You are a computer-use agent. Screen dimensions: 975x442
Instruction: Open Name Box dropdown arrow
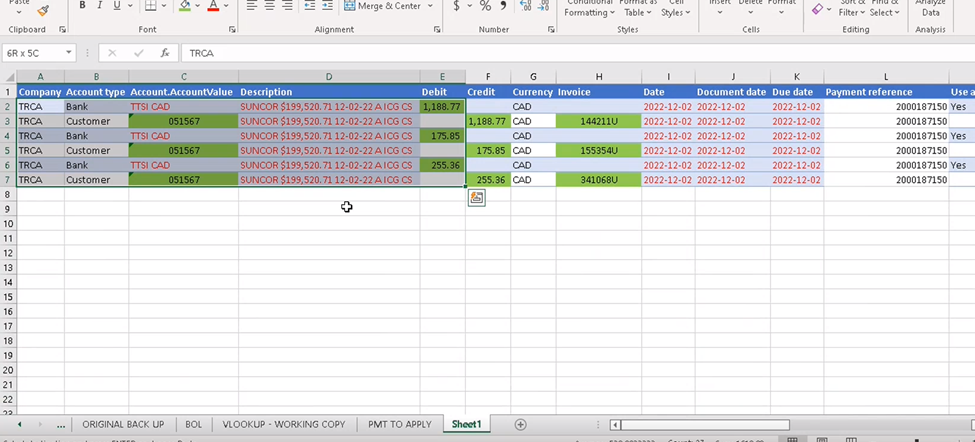pyautogui.click(x=68, y=53)
